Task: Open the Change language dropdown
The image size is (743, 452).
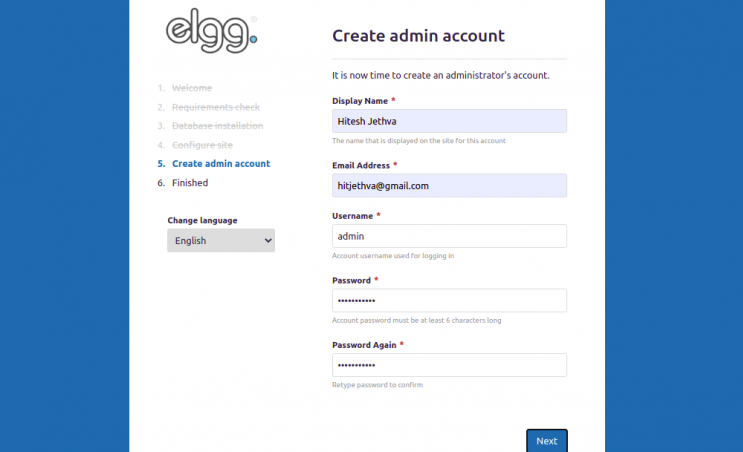Action: pyautogui.click(x=220, y=240)
